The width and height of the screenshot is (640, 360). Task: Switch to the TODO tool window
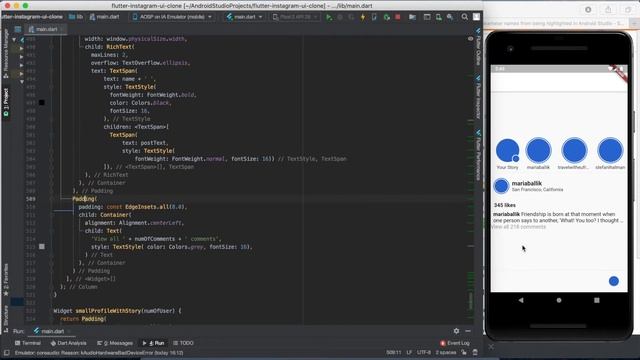[x=183, y=343]
